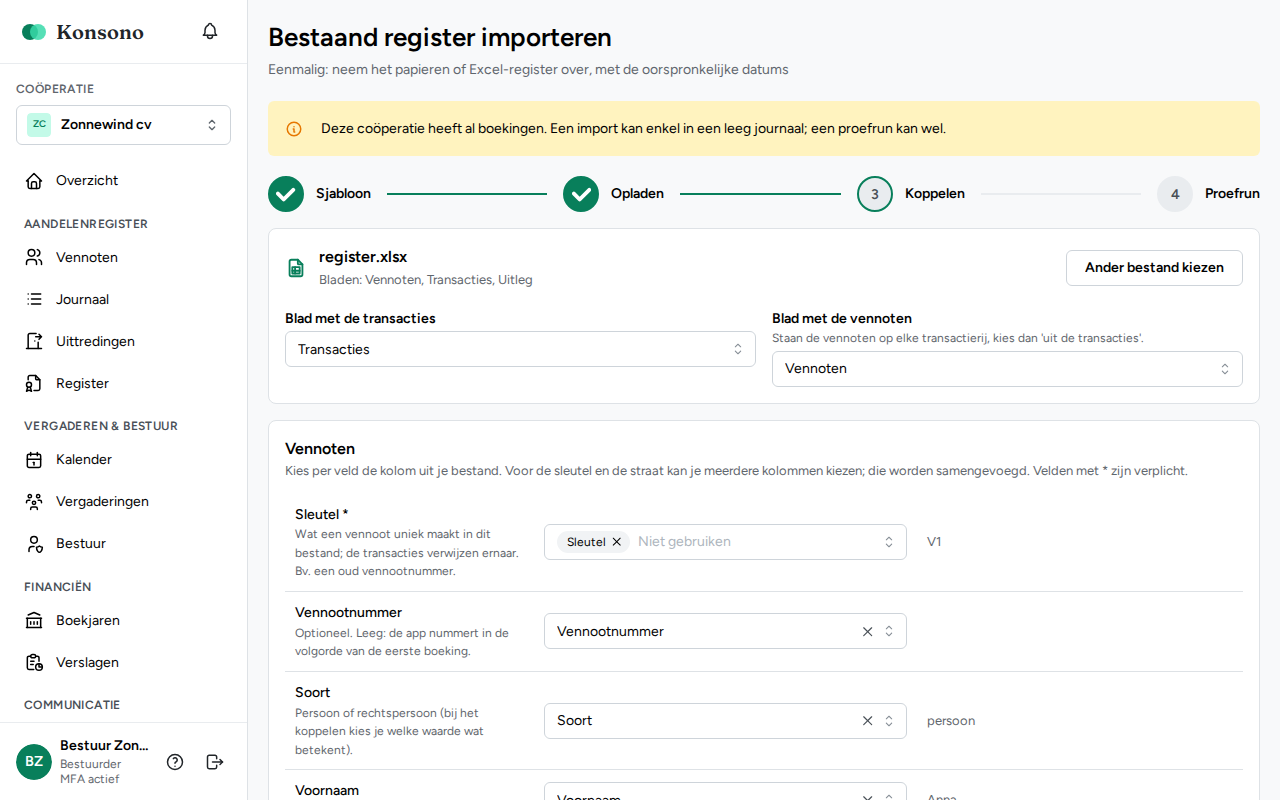Click the Ander bestand kiezen button

(x=1154, y=268)
